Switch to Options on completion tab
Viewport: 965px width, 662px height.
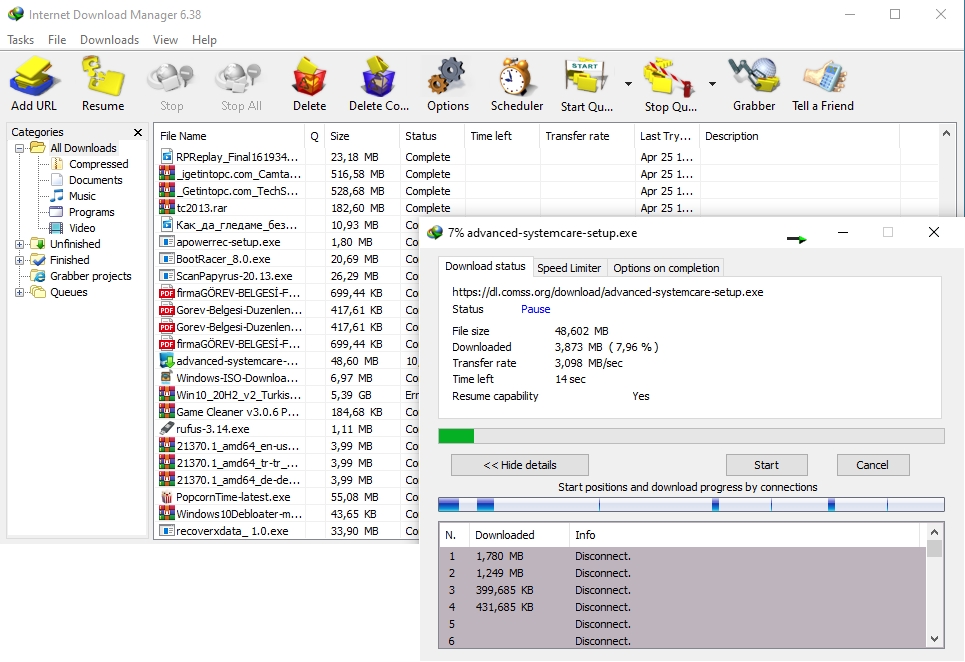point(666,268)
